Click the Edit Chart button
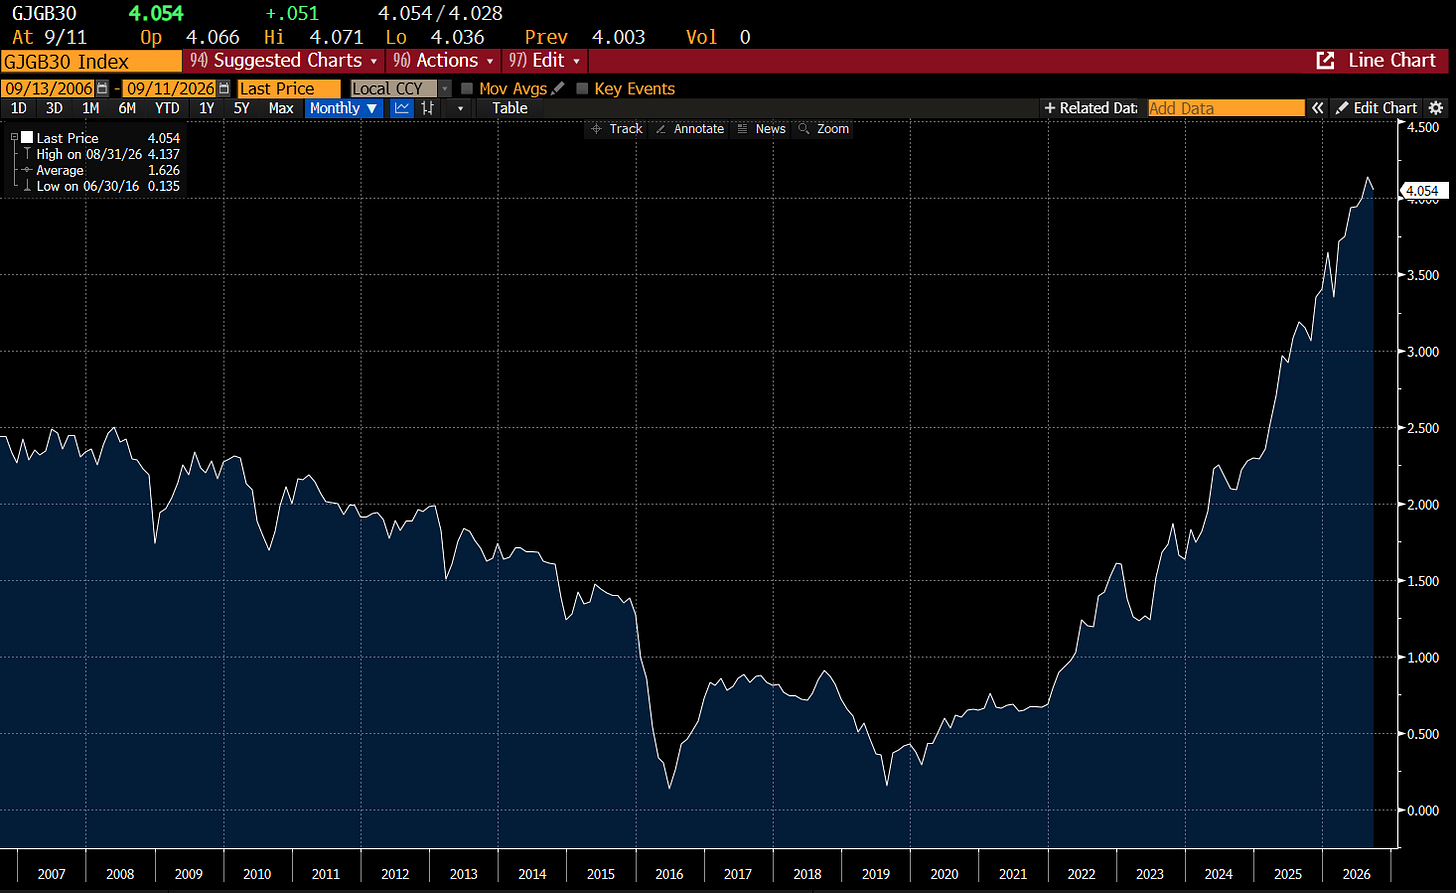Viewport: 1456px width, 893px height. coord(1376,108)
